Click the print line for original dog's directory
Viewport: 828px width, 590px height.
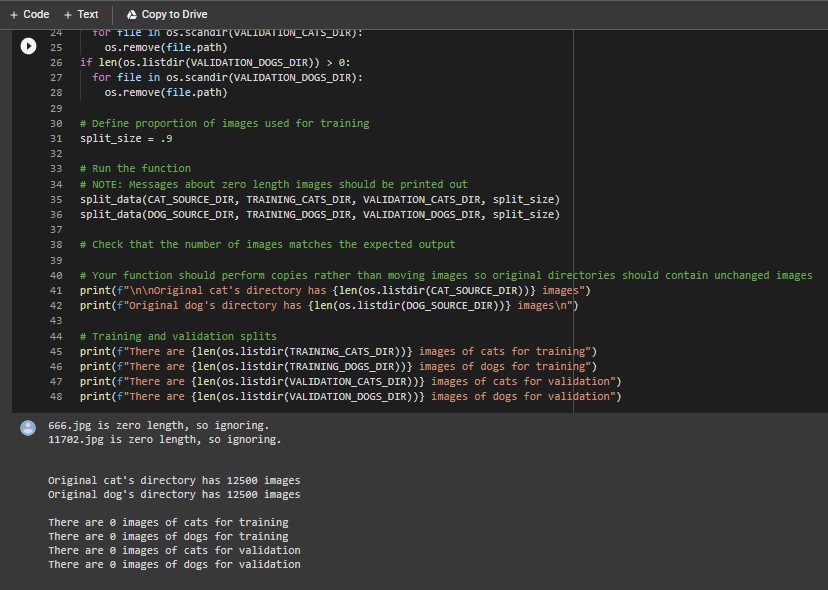coord(329,305)
